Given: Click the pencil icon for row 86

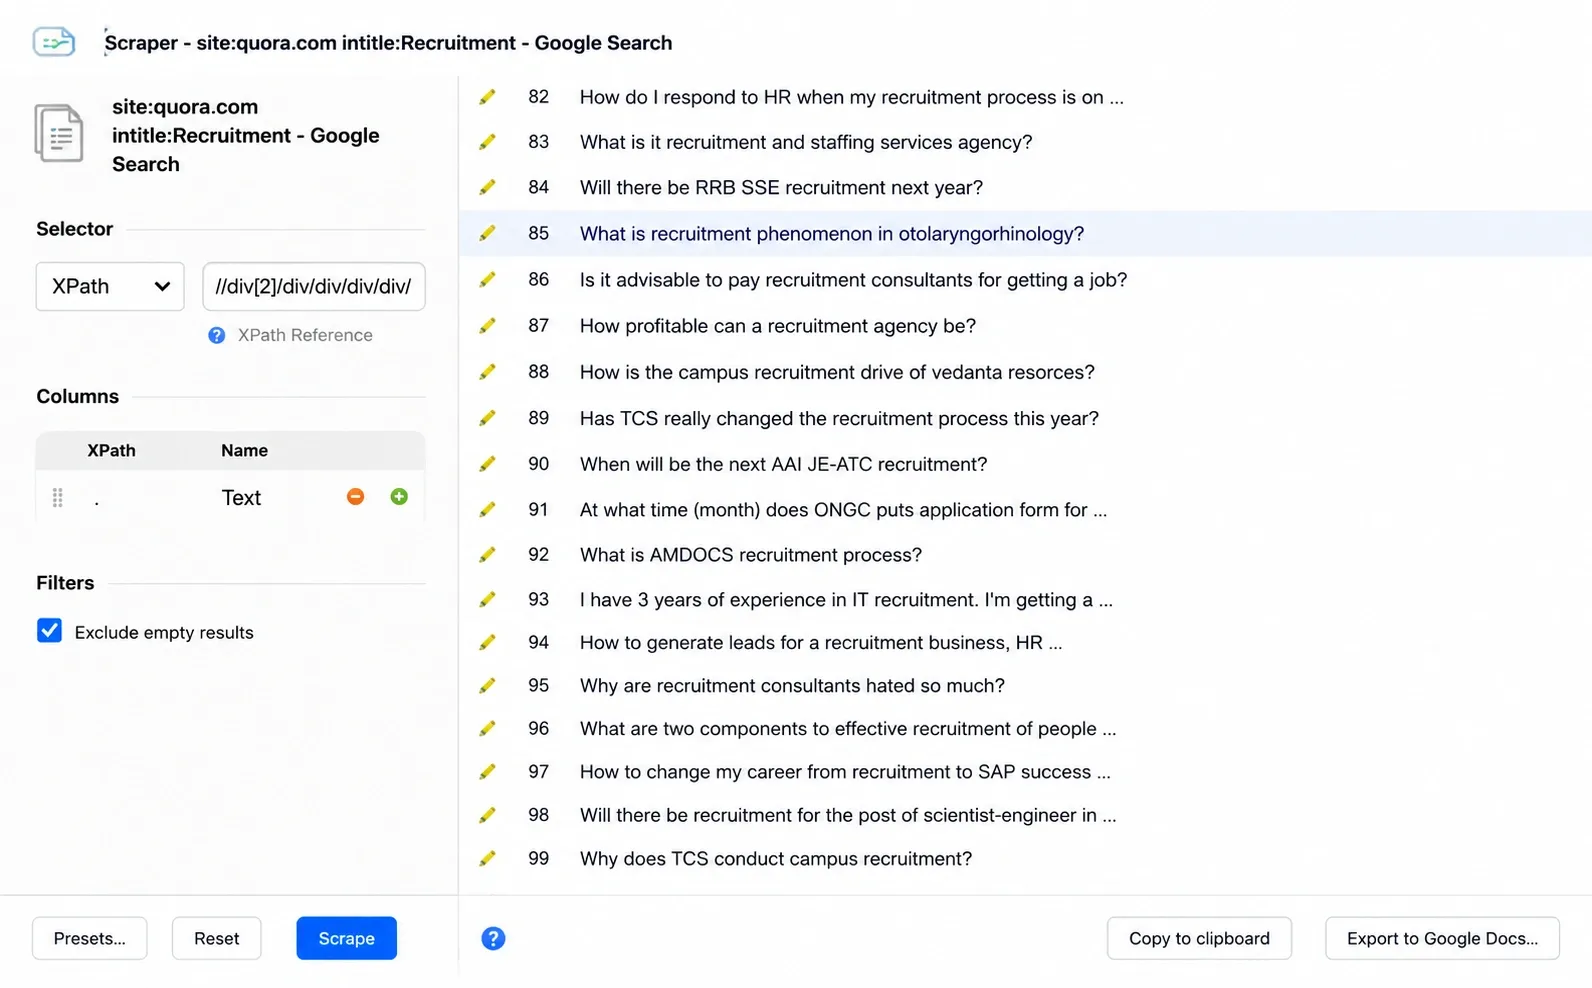Looking at the screenshot, I should coord(487,280).
